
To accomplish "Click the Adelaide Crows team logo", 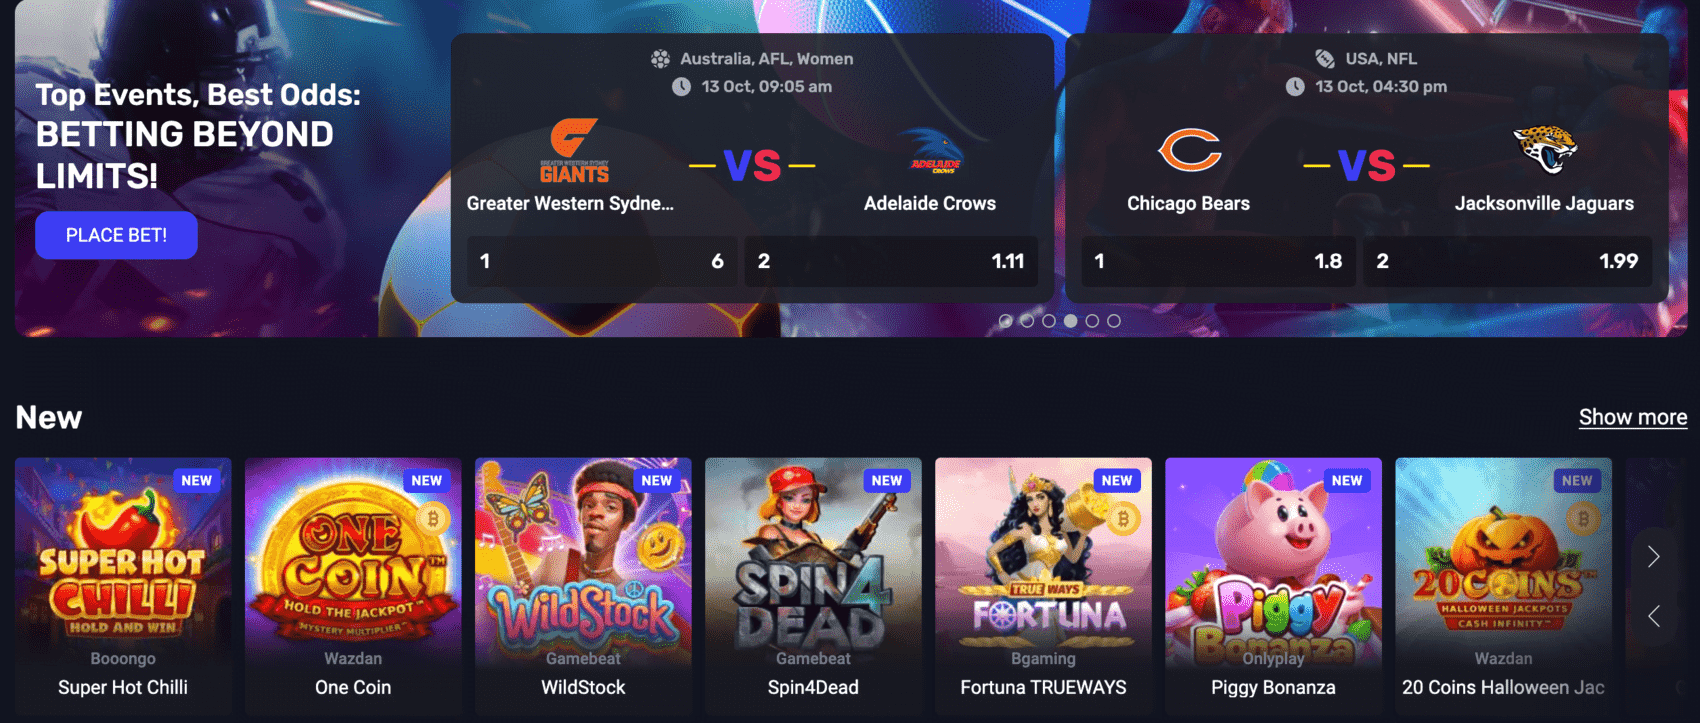I will click(934, 151).
